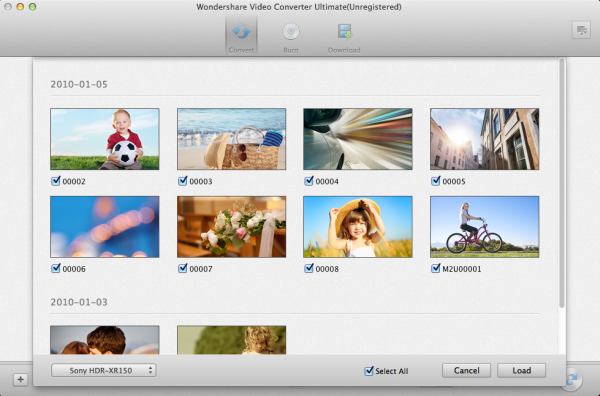
Task: Click the vertical scrollbar of the clip list
Action: 562,184
